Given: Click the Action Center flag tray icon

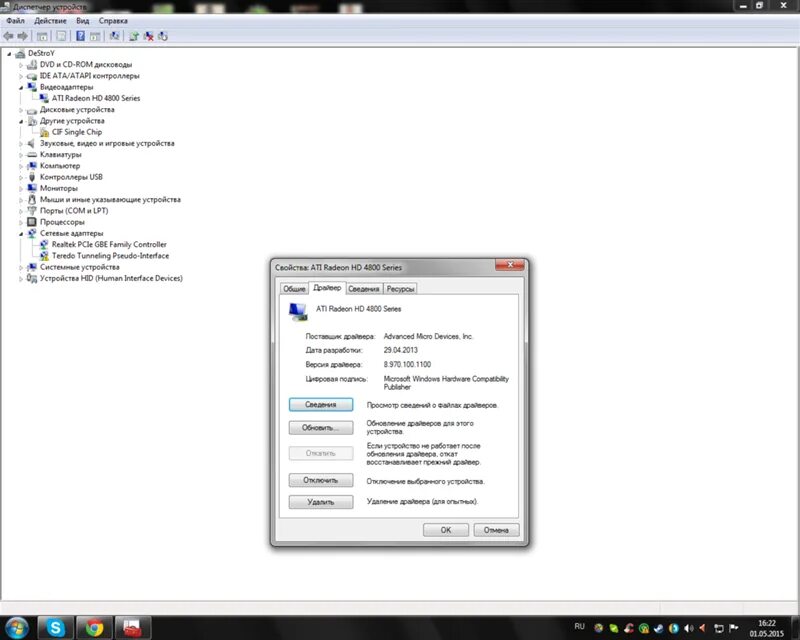Looking at the screenshot, I should pos(734,628).
